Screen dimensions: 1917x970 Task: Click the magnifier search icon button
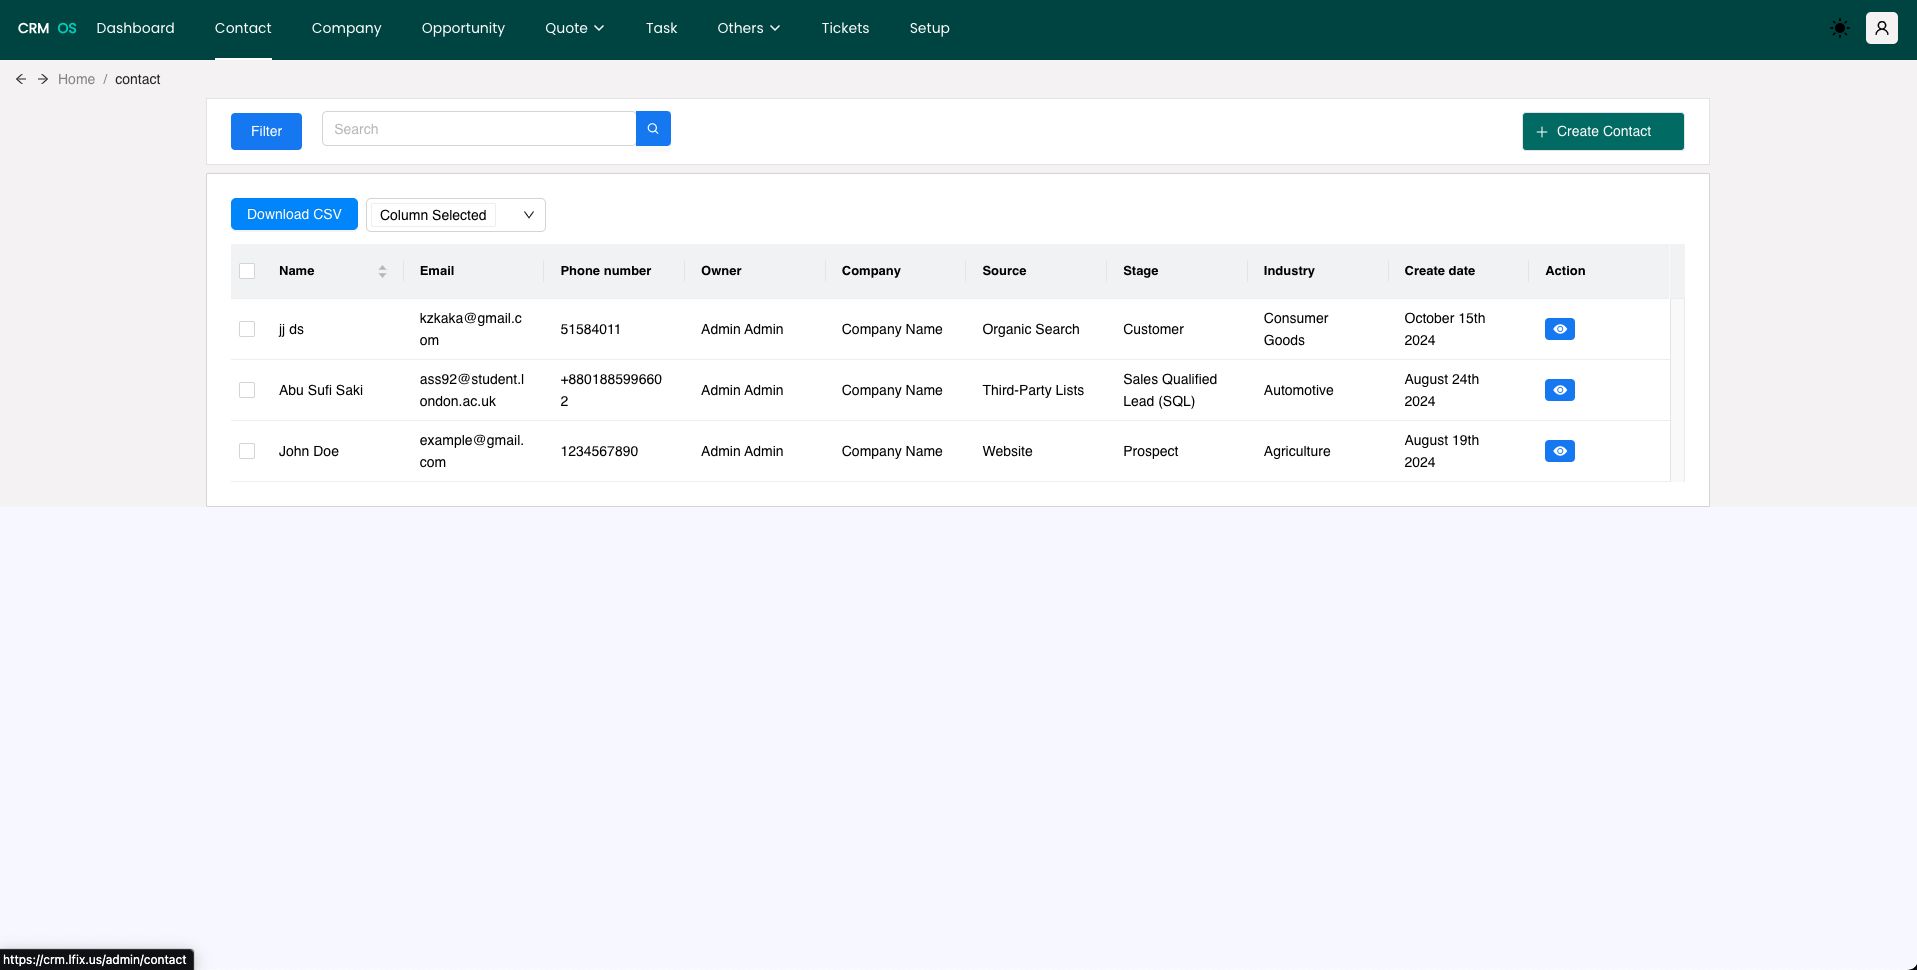(x=653, y=129)
